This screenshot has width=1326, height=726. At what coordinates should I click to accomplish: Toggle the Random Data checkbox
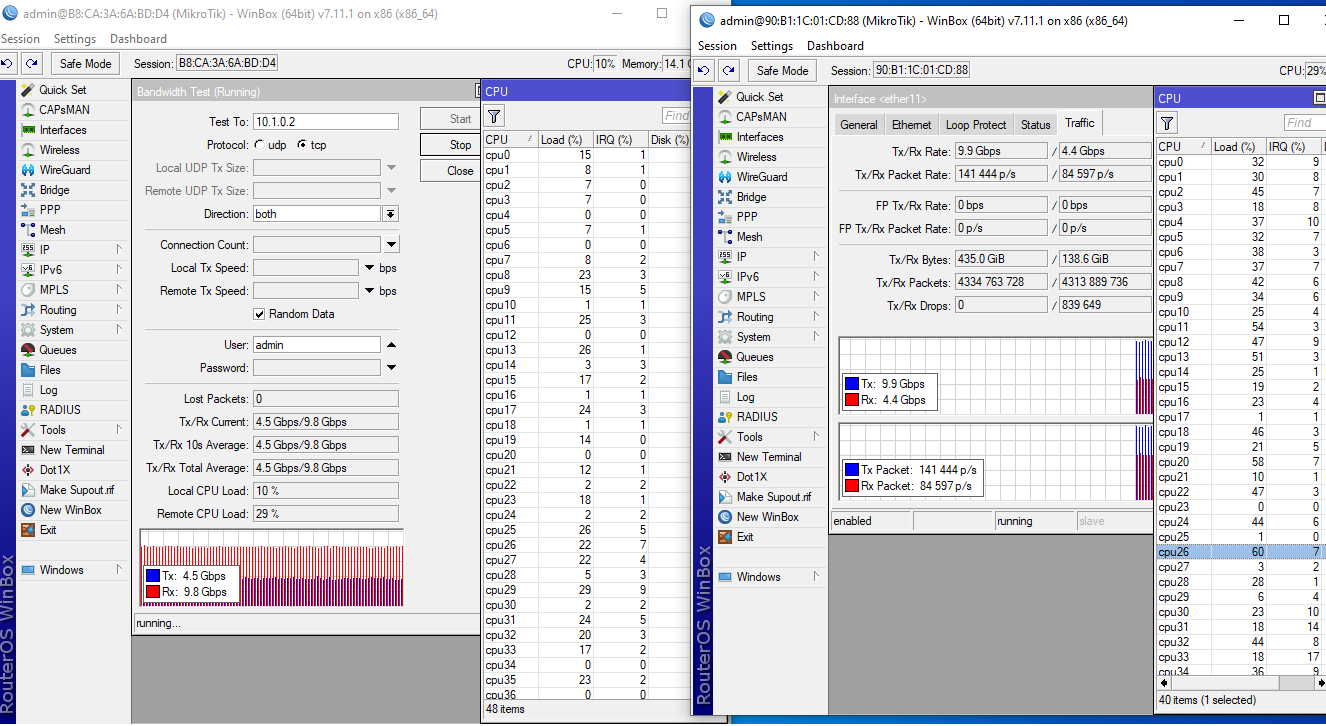tap(260, 314)
